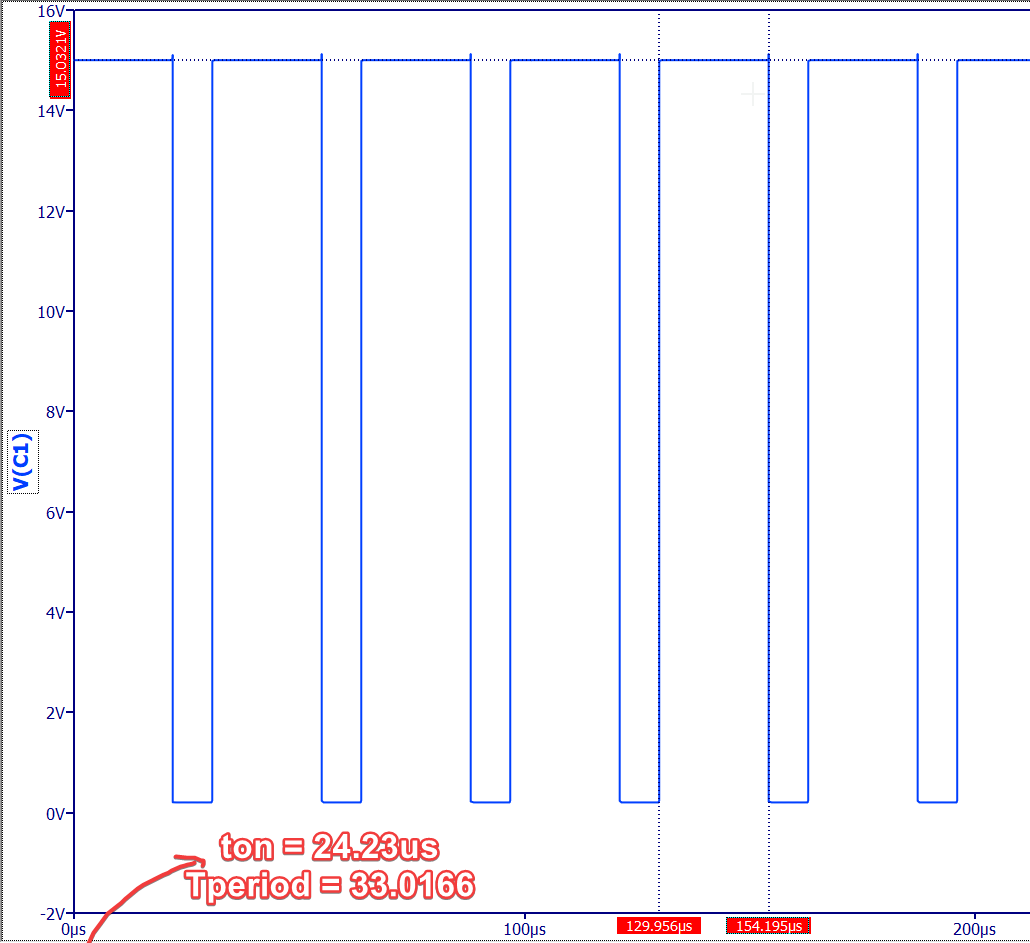This screenshot has width=1030, height=943.
Task: Select the dotted cursor line at 129.956µs
Action: (659, 400)
